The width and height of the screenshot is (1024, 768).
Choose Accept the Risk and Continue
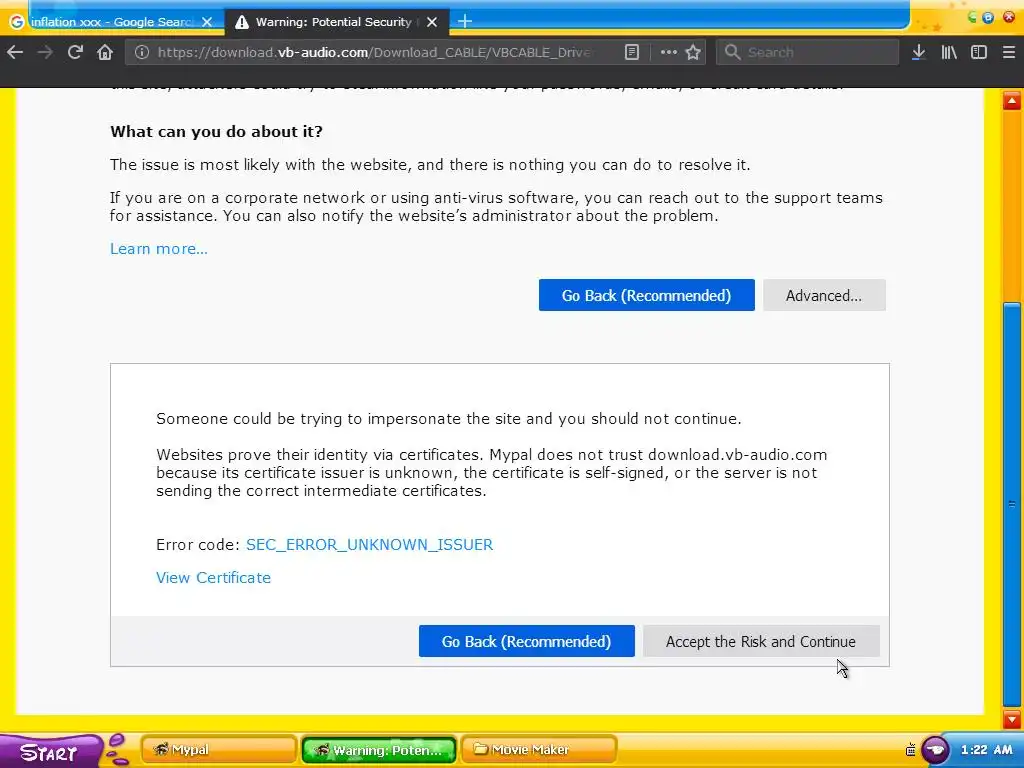point(761,641)
